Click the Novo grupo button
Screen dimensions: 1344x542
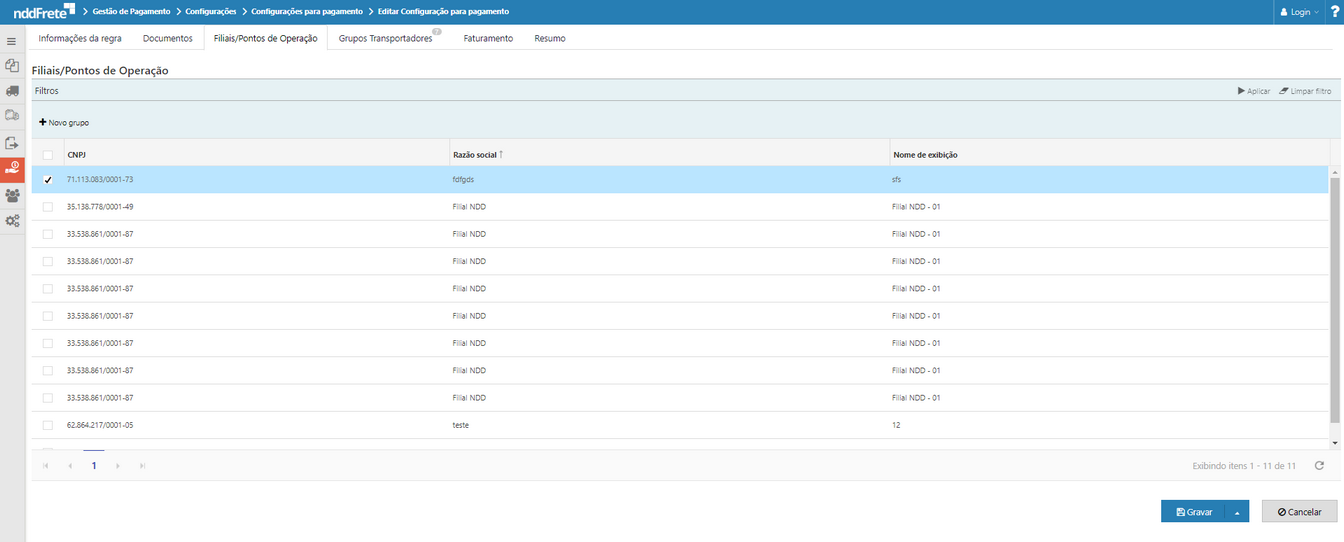64,122
